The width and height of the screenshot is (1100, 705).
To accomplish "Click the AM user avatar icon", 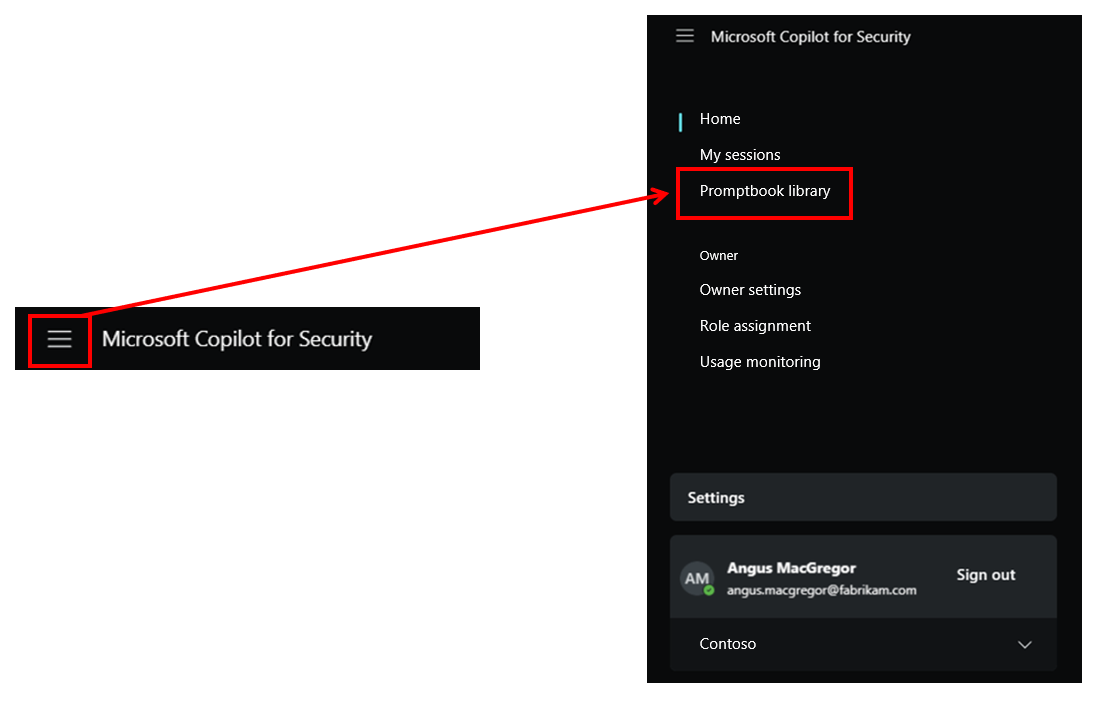I will [x=697, y=579].
